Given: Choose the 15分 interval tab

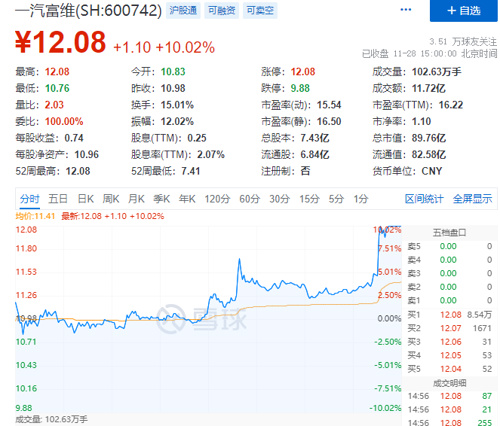Looking at the screenshot, I should click(309, 199).
